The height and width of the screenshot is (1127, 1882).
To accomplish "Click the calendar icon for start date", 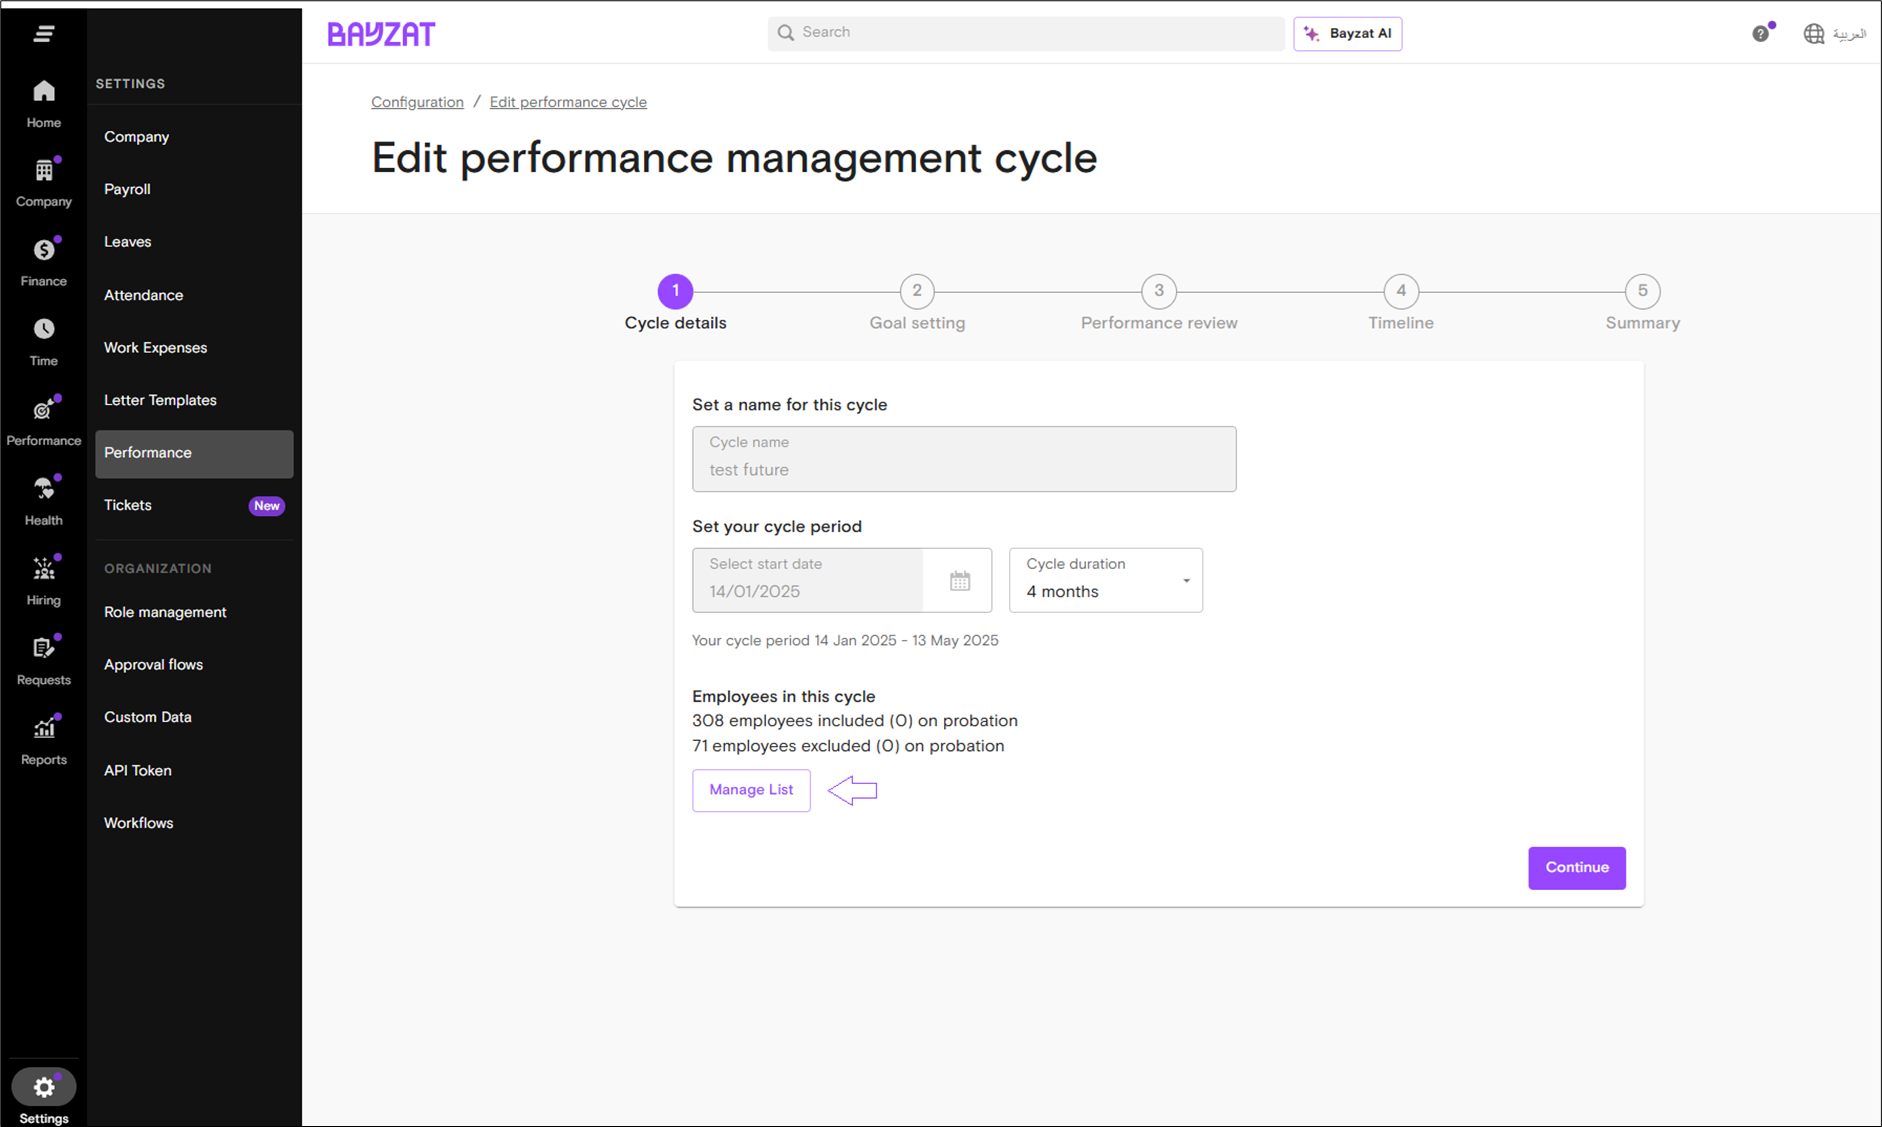I will point(959,581).
